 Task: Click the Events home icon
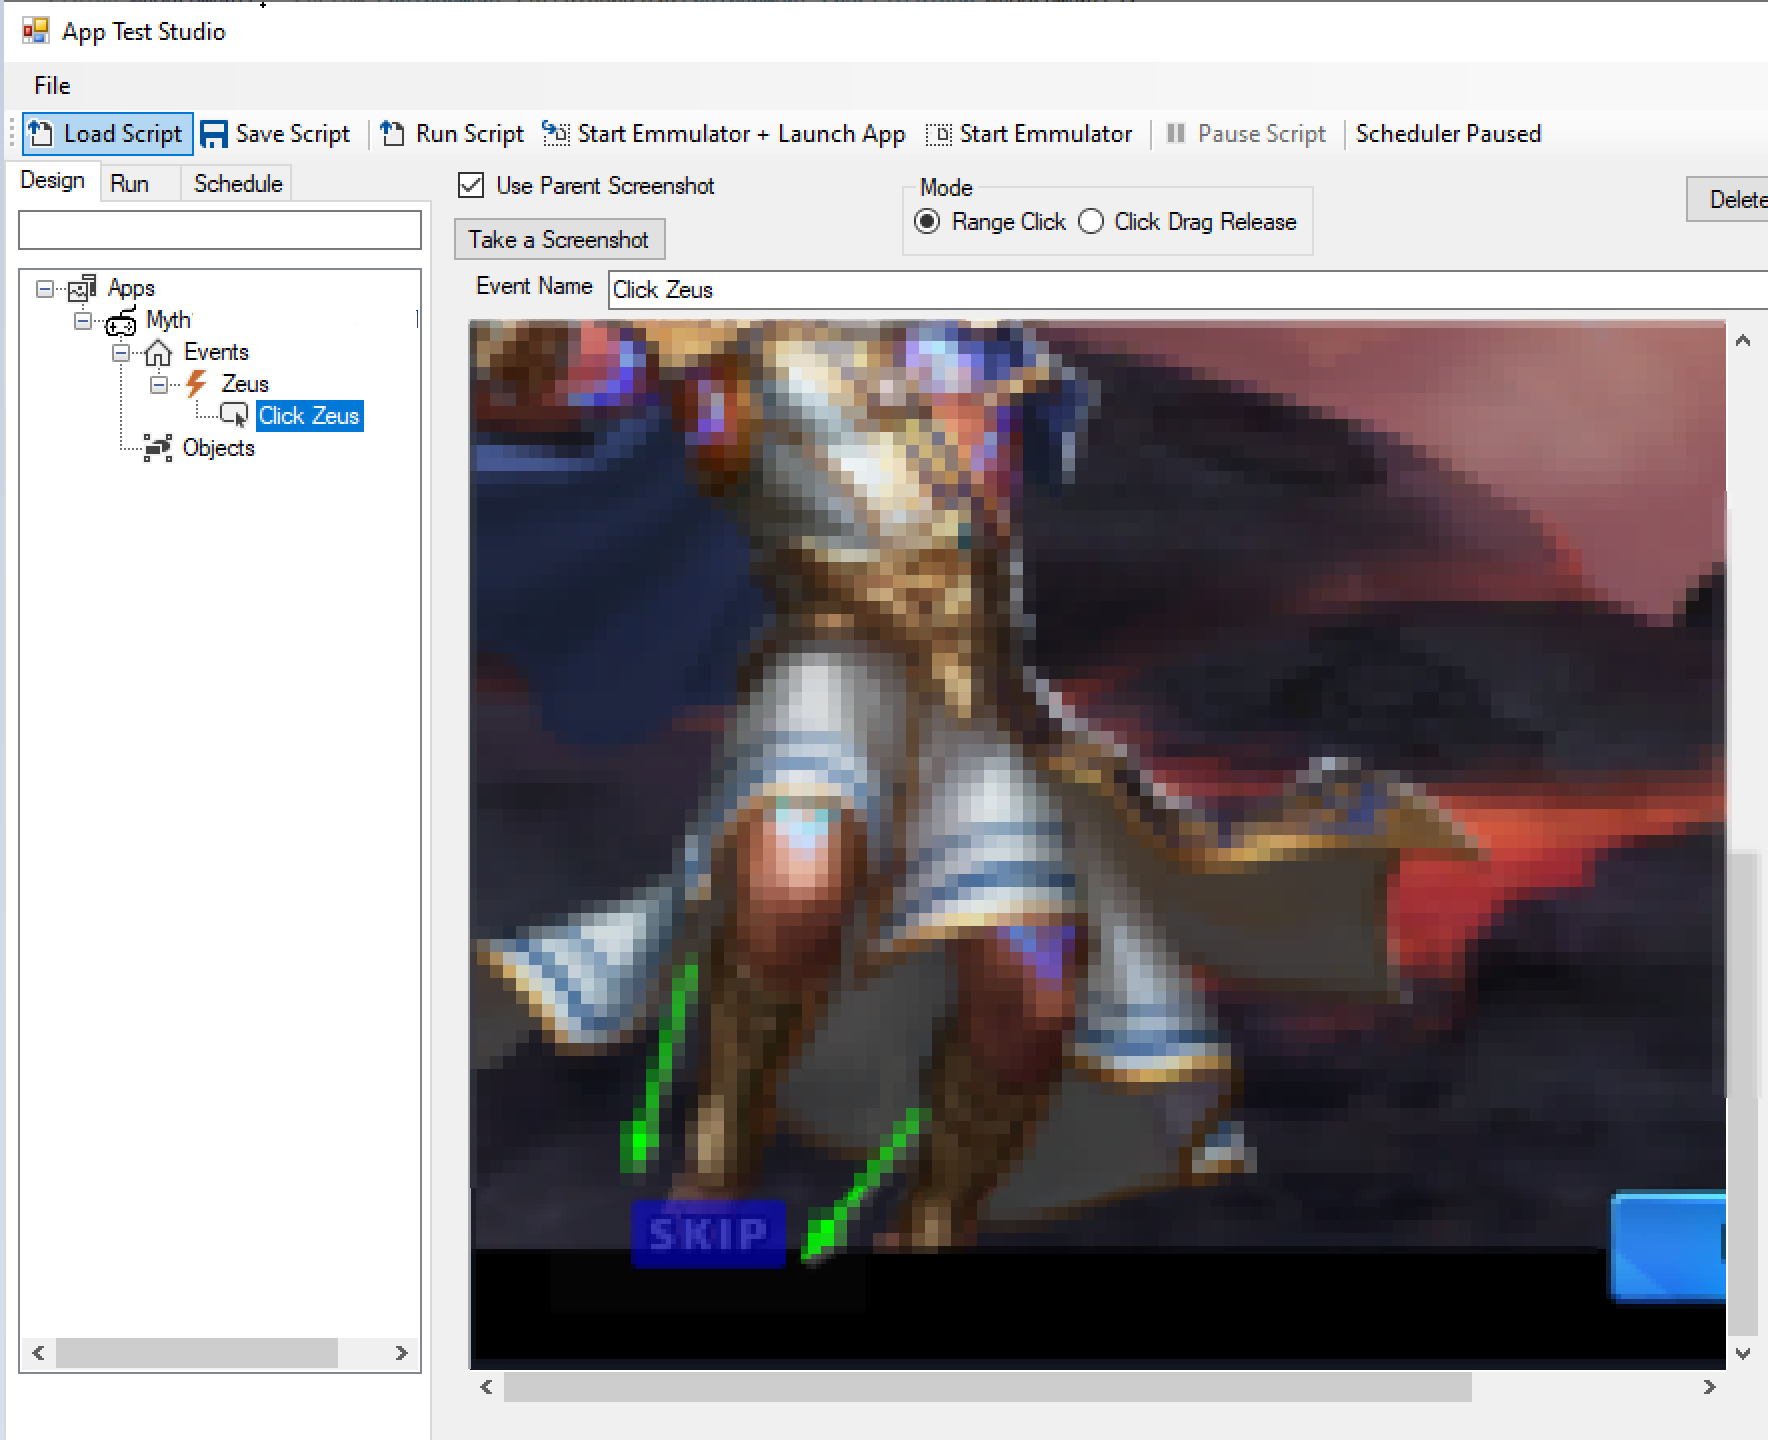click(158, 353)
